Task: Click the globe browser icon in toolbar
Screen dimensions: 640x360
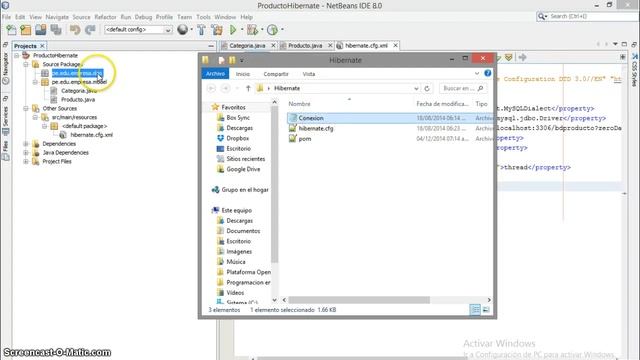Action: pyautogui.click(x=182, y=29)
